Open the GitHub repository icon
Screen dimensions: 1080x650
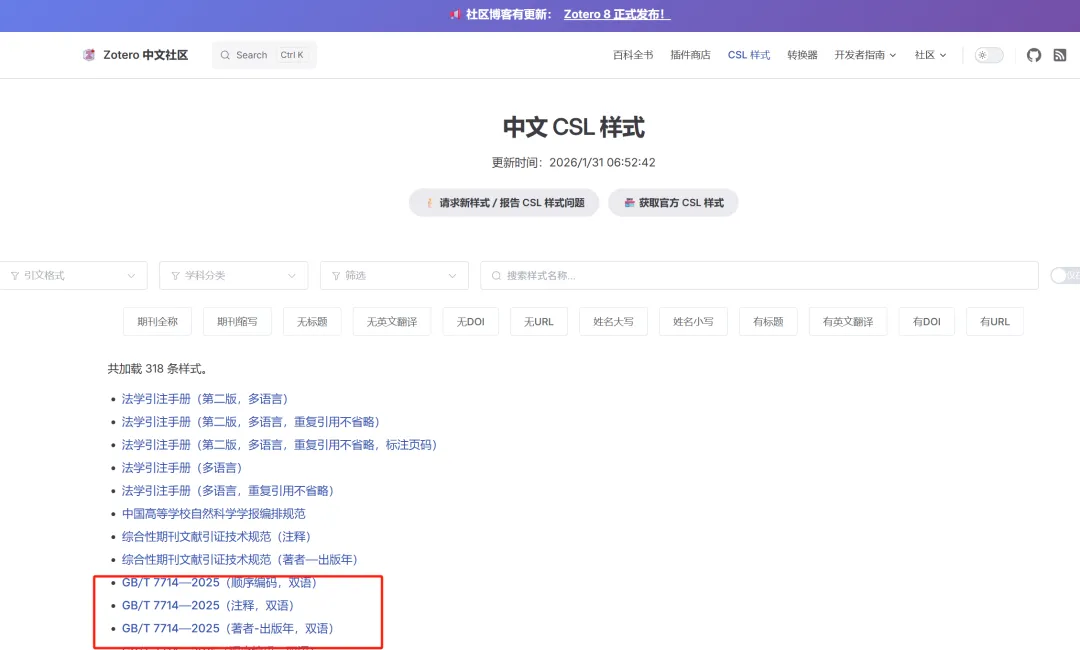tap(1034, 55)
